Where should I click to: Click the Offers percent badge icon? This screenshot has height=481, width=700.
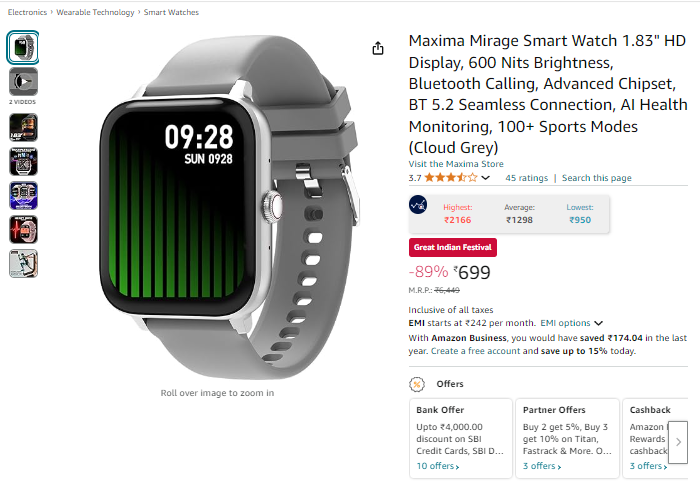(x=417, y=384)
